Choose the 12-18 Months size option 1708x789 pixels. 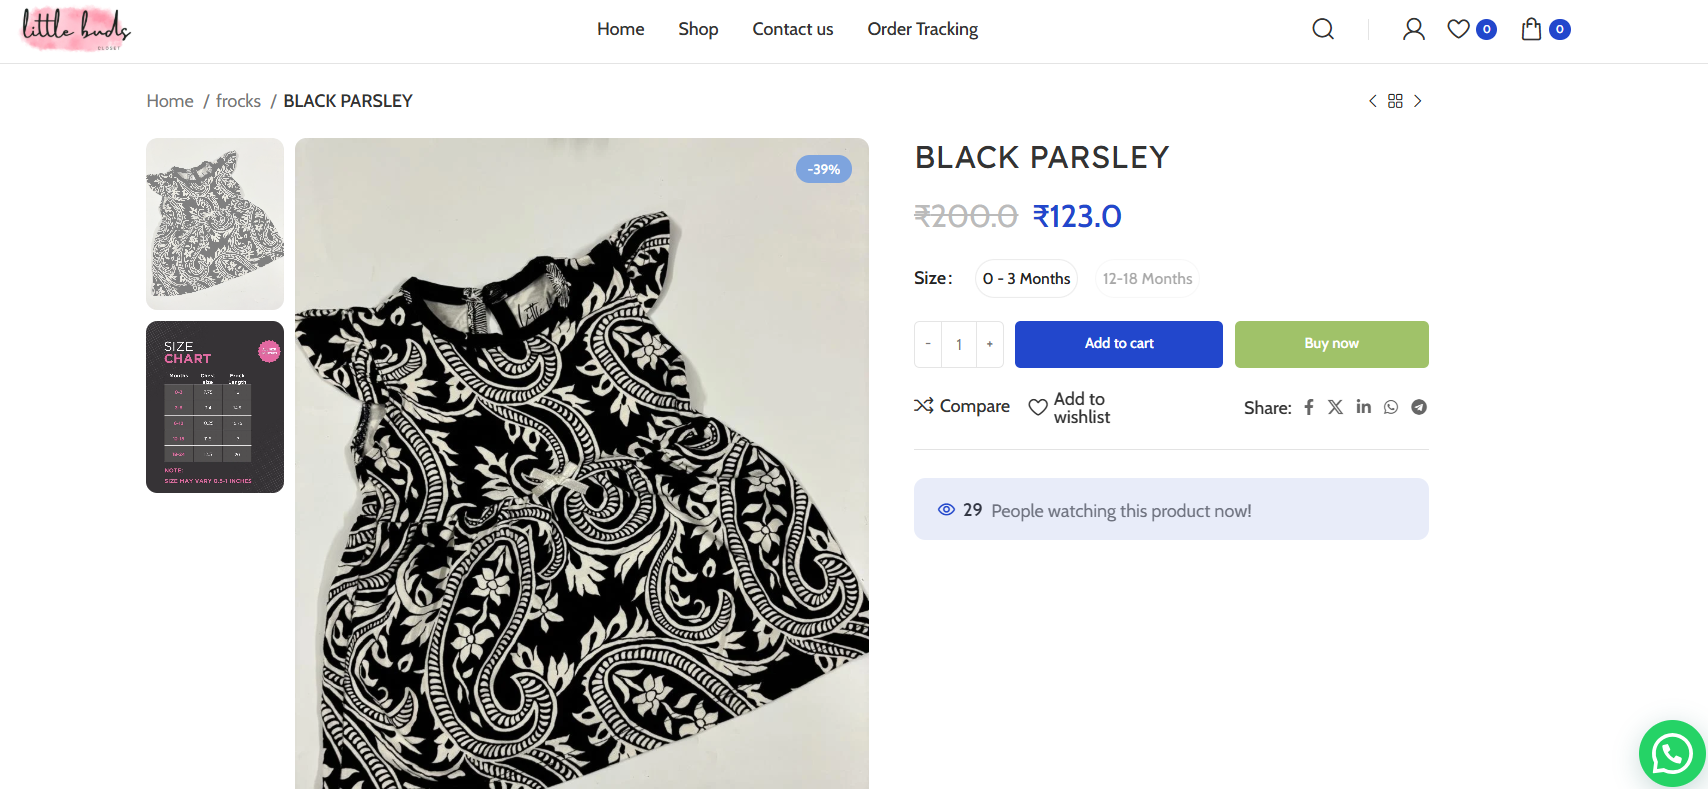tap(1147, 279)
